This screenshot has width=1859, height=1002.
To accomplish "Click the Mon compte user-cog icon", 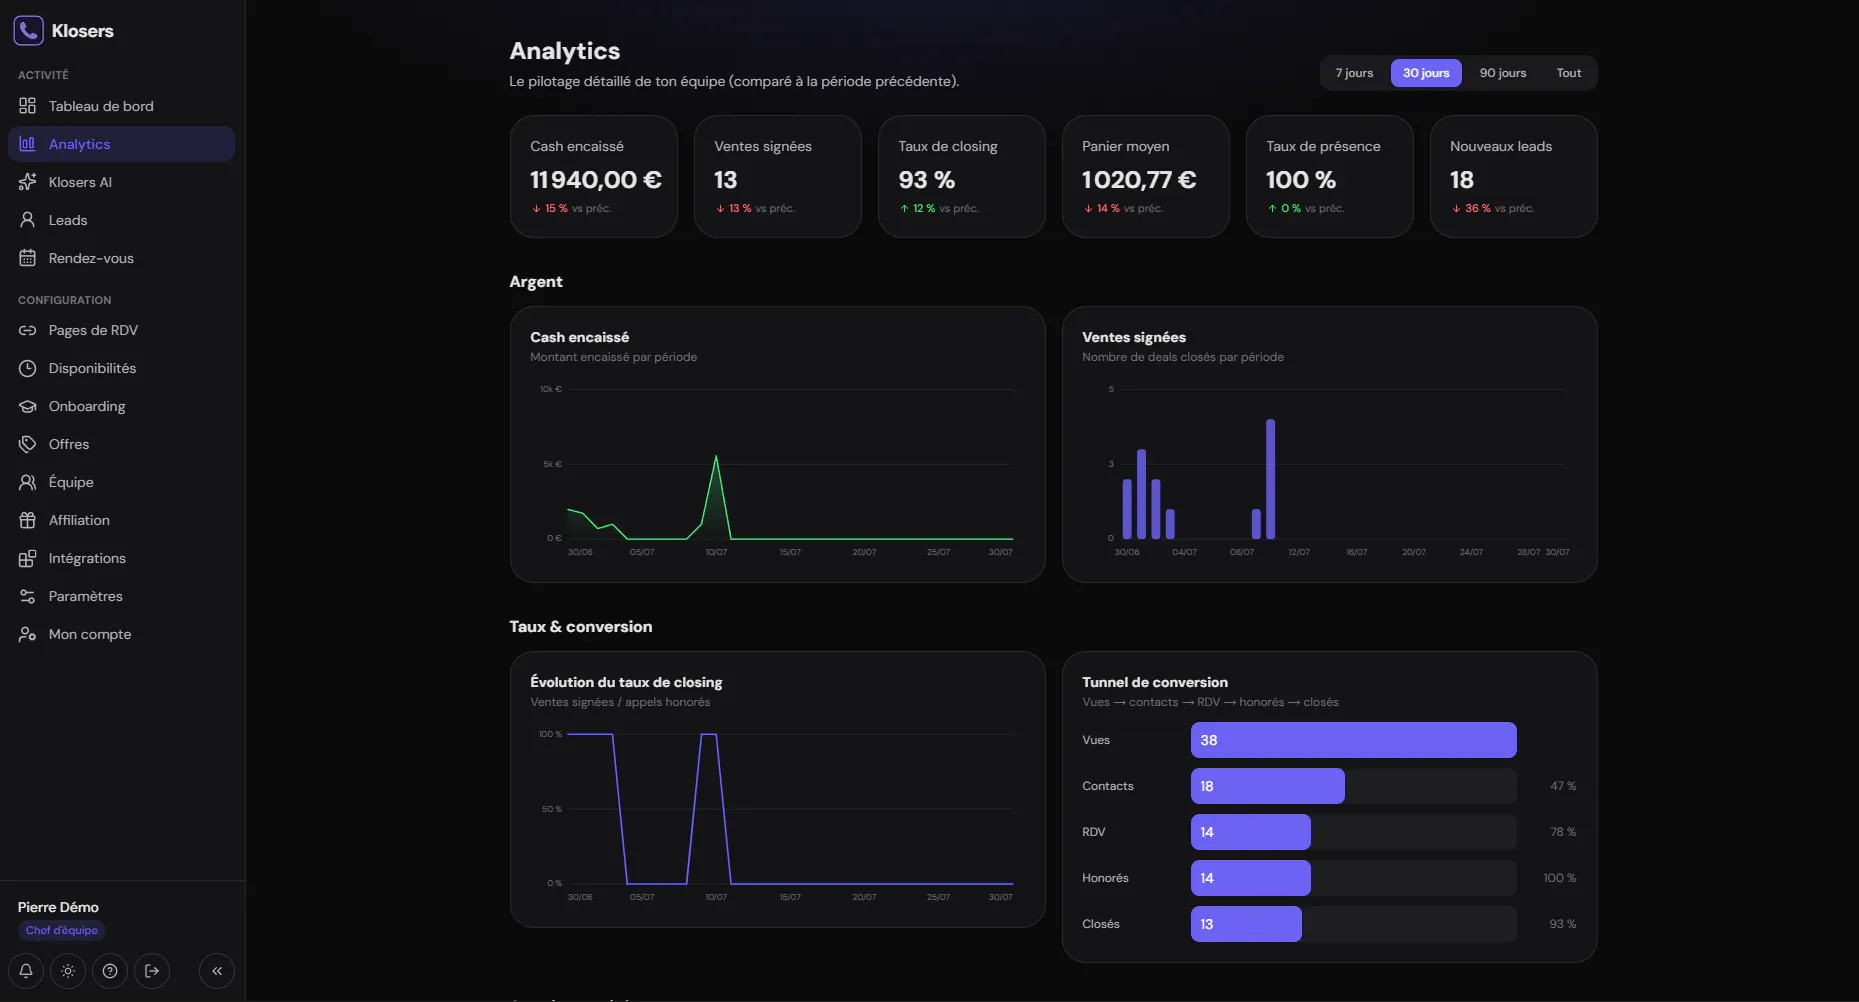I will pyautogui.click(x=28, y=634).
